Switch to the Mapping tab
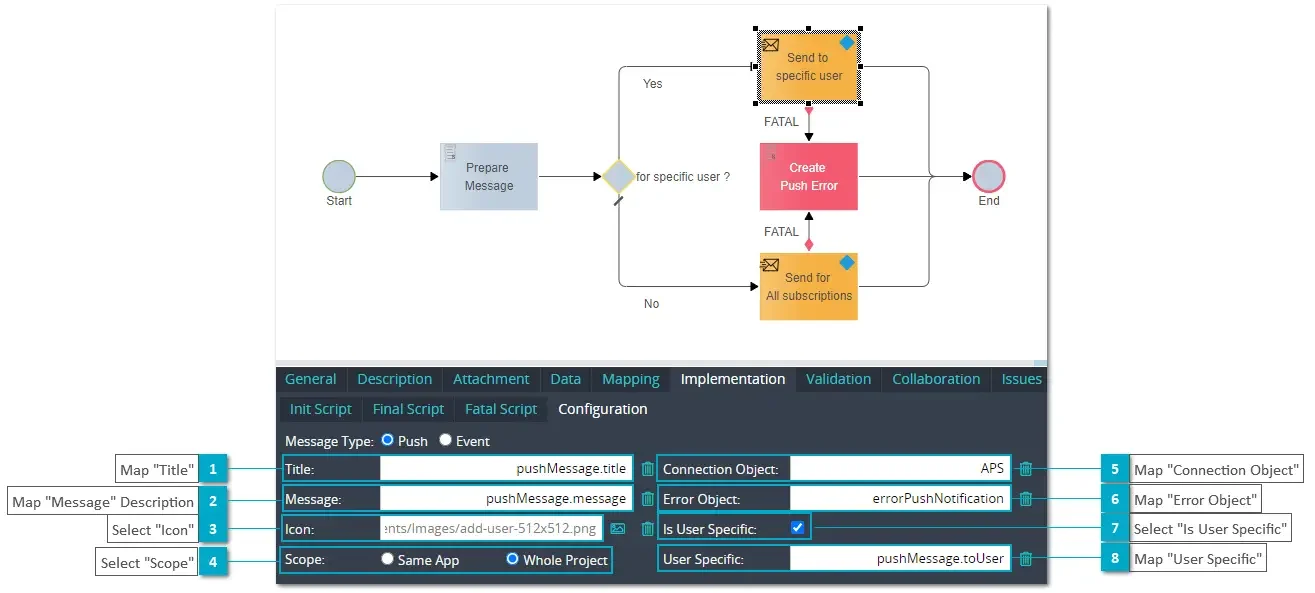1315x593 pixels. pos(631,379)
